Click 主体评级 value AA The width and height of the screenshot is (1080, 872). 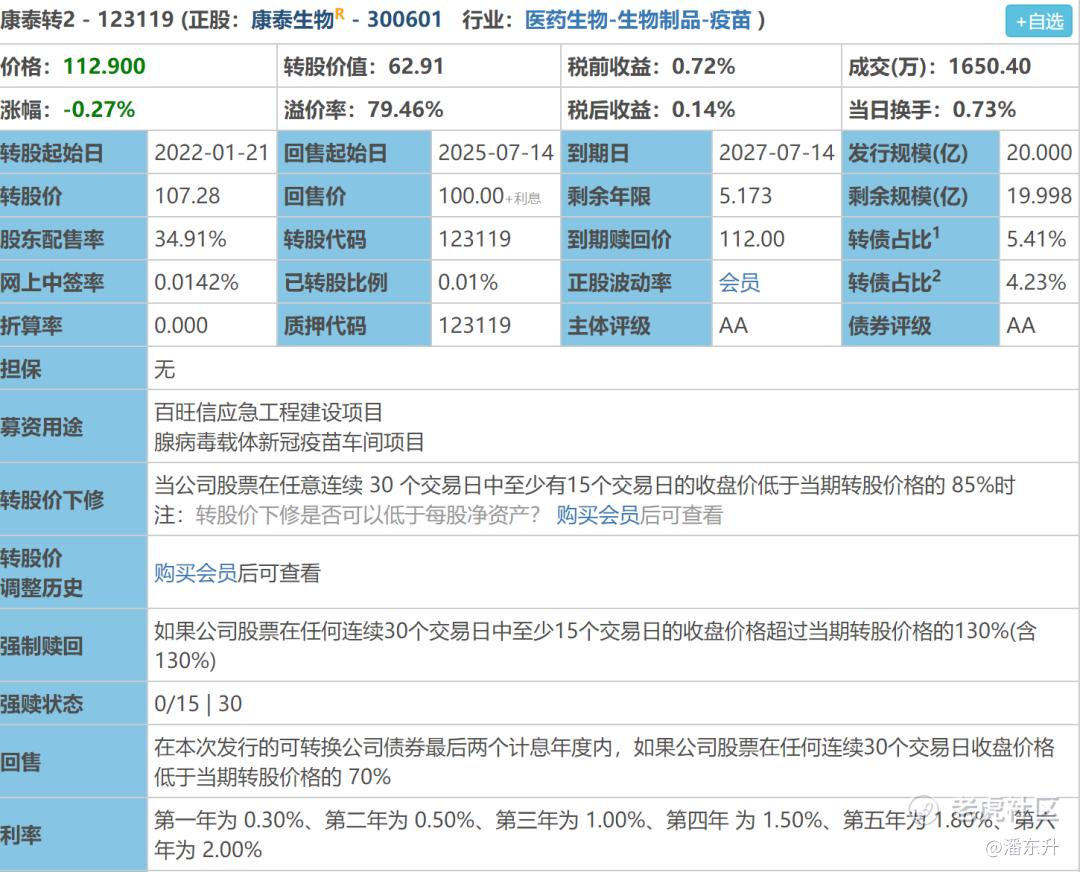(734, 325)
